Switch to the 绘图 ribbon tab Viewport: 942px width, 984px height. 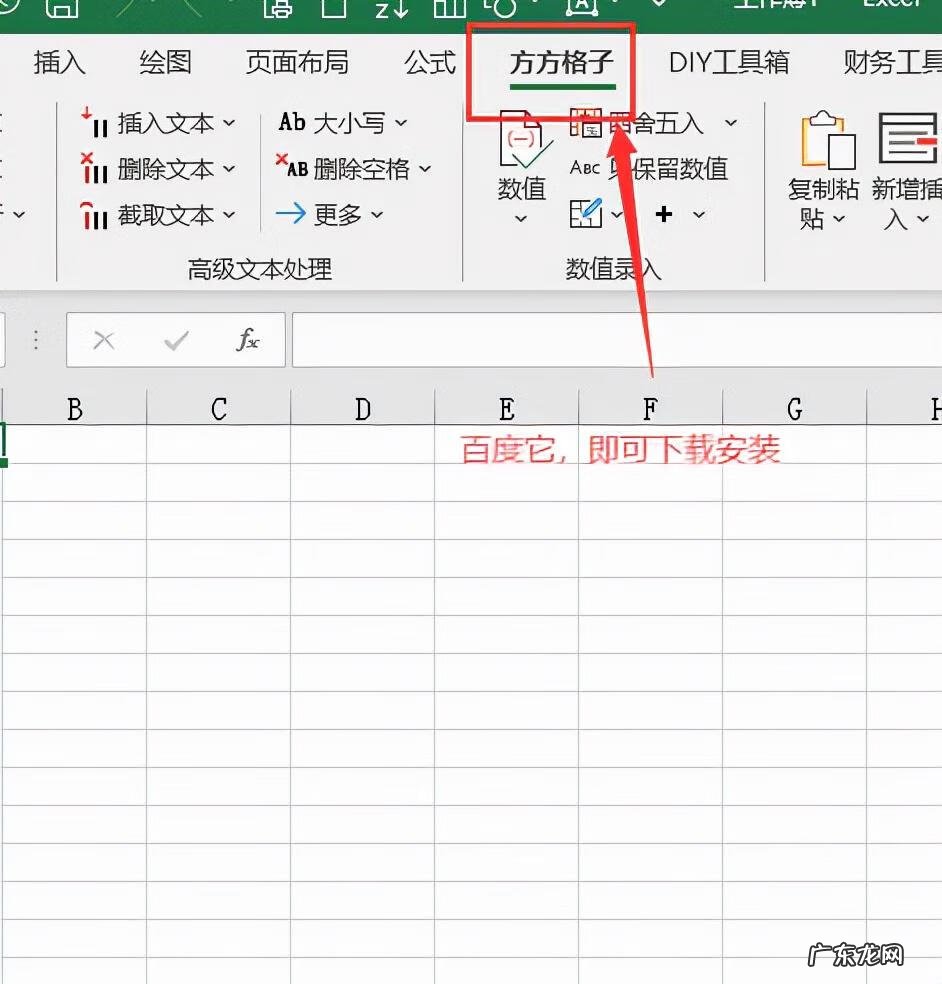click(x=165, y=63)
